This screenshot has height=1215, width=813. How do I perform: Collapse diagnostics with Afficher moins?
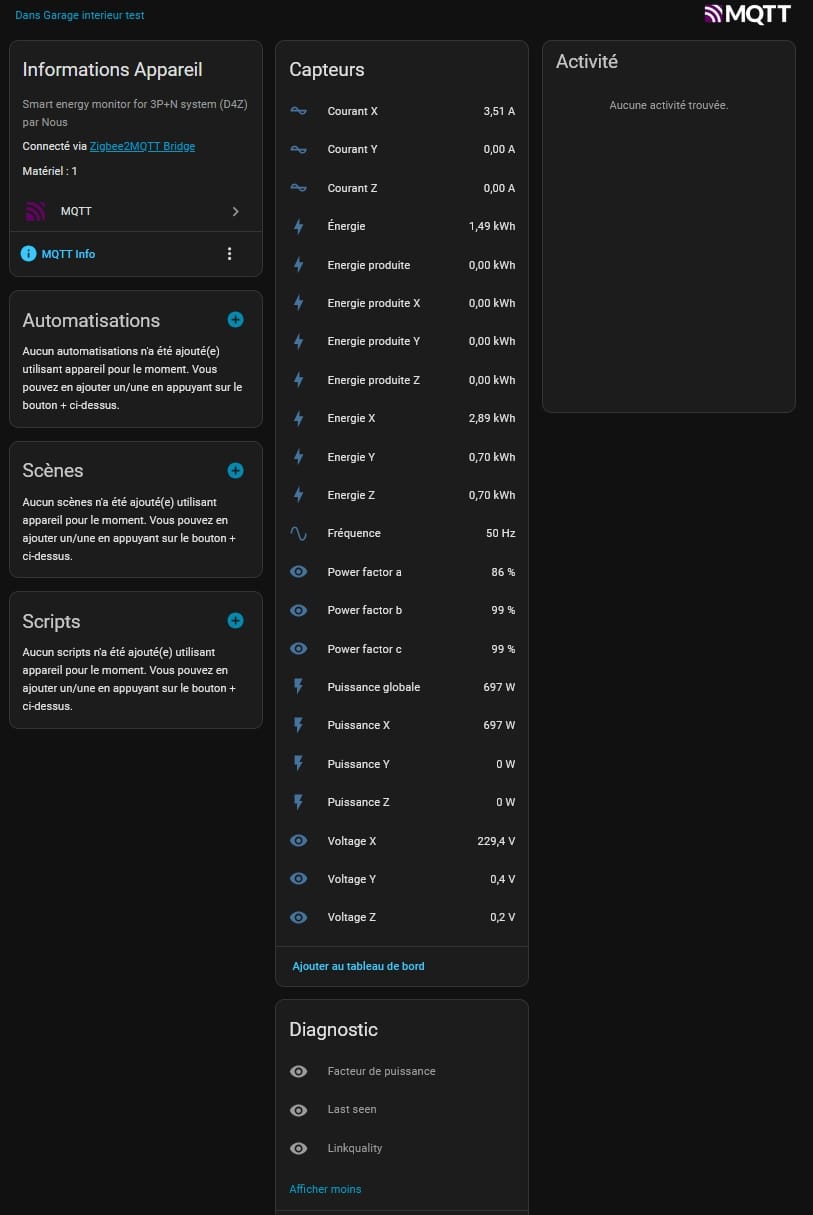pos(325,1189)
